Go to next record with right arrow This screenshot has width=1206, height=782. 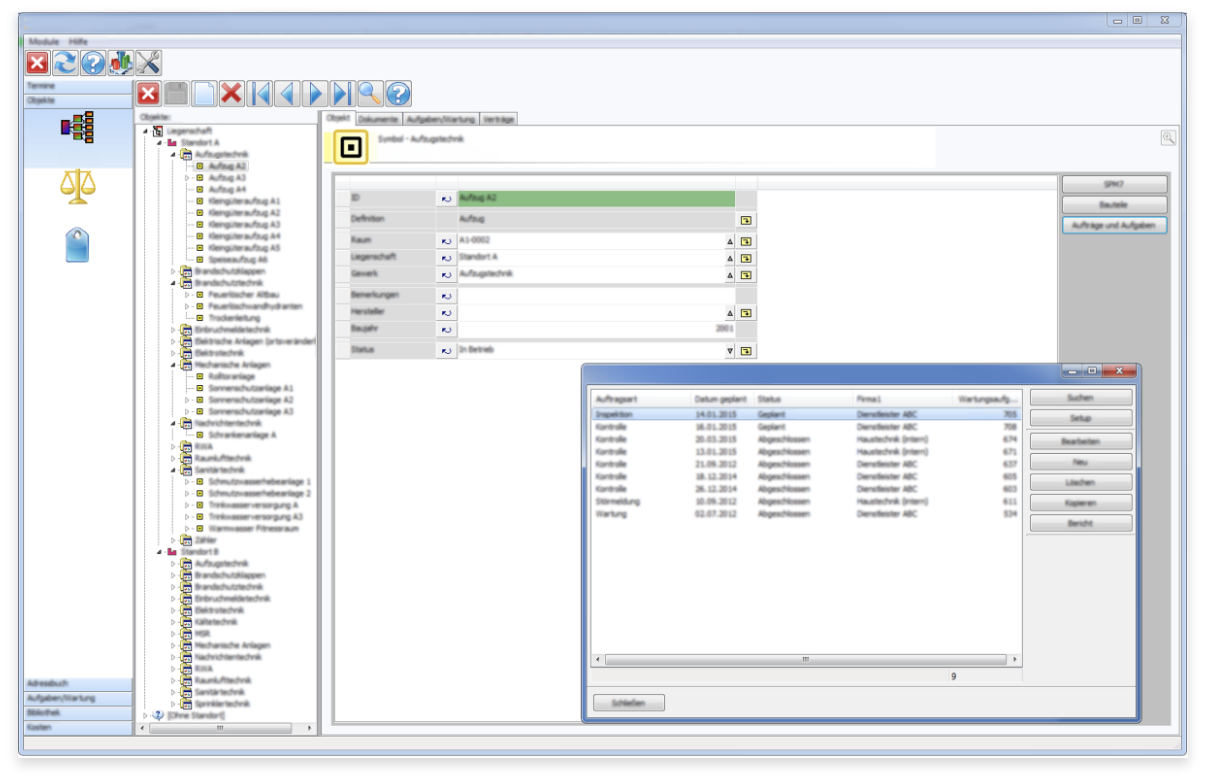[315, 94]
